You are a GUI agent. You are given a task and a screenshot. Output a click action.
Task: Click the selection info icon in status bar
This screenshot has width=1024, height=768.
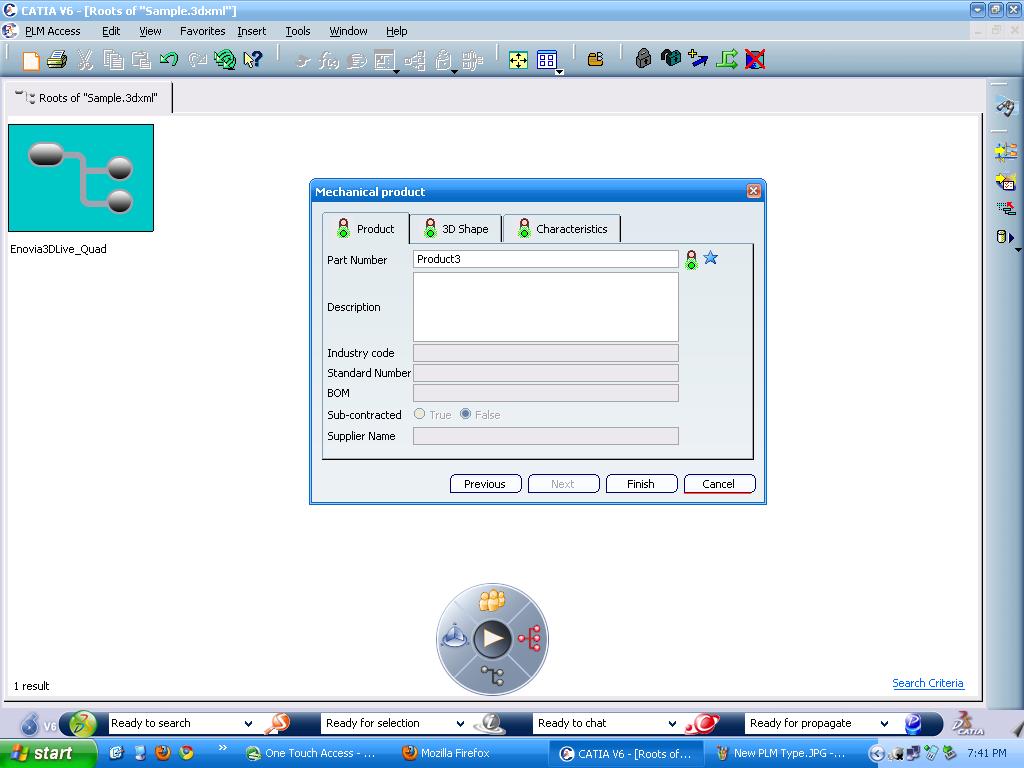click(489, 724)
